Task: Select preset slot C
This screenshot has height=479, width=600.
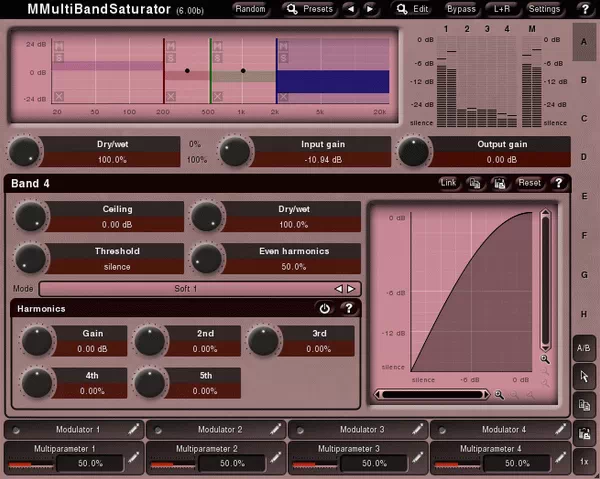Action: click(584, 119)
